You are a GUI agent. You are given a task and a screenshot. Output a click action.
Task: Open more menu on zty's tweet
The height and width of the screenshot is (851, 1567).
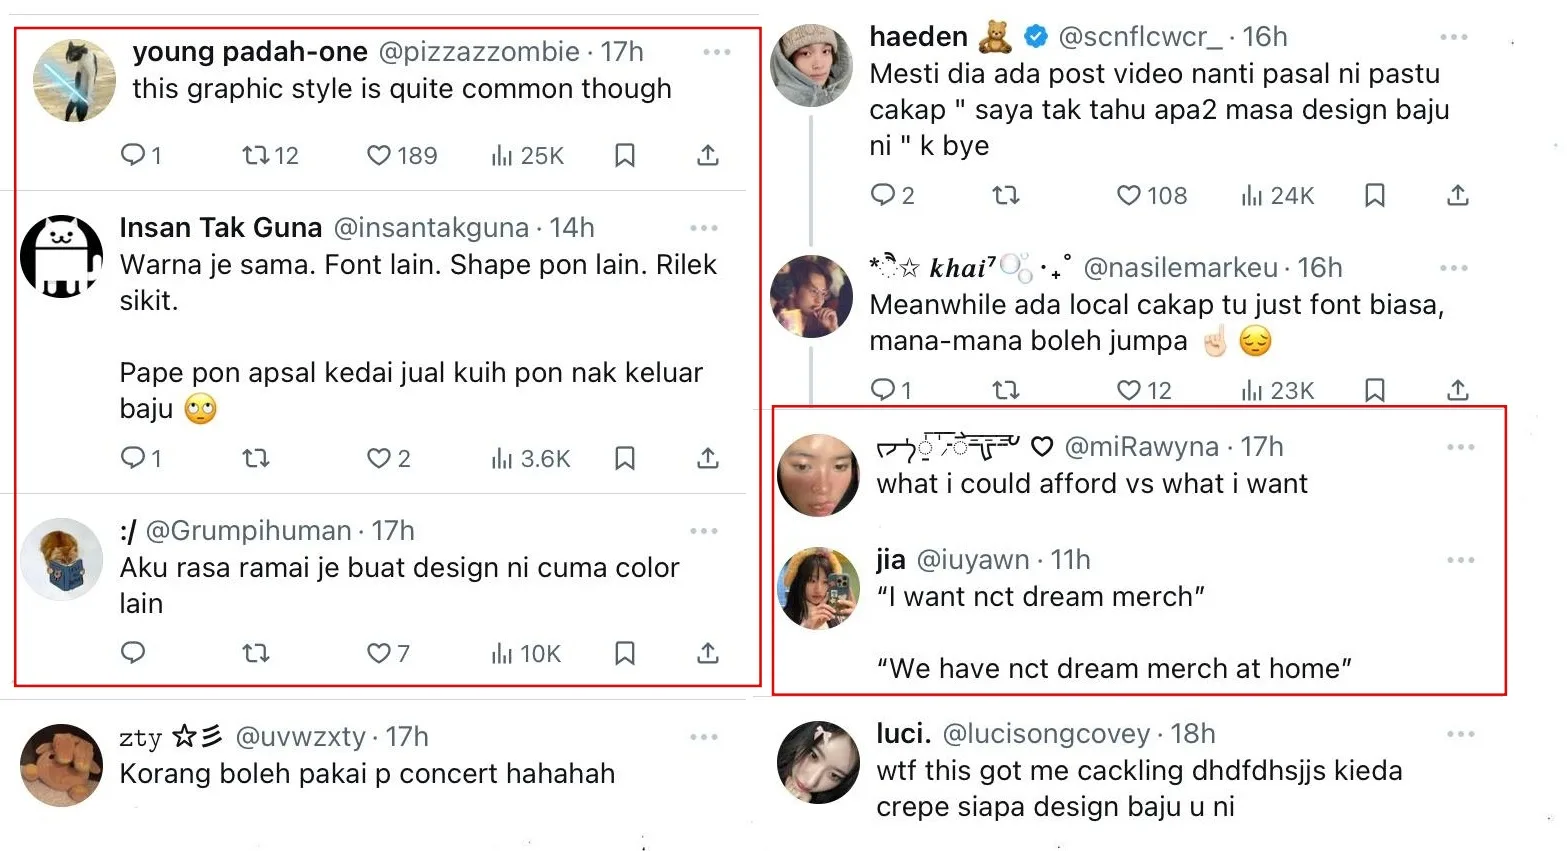(x=704, y=737)
